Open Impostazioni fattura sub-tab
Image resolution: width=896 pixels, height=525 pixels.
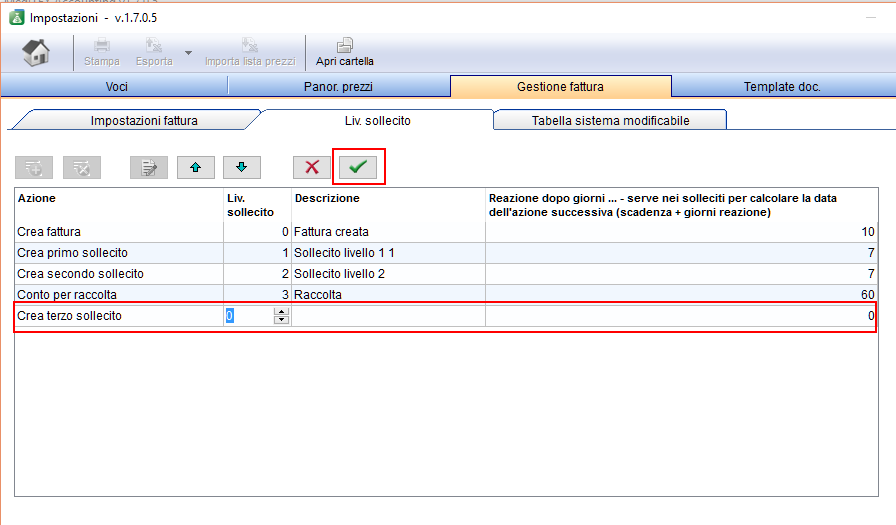coord(144,121)
